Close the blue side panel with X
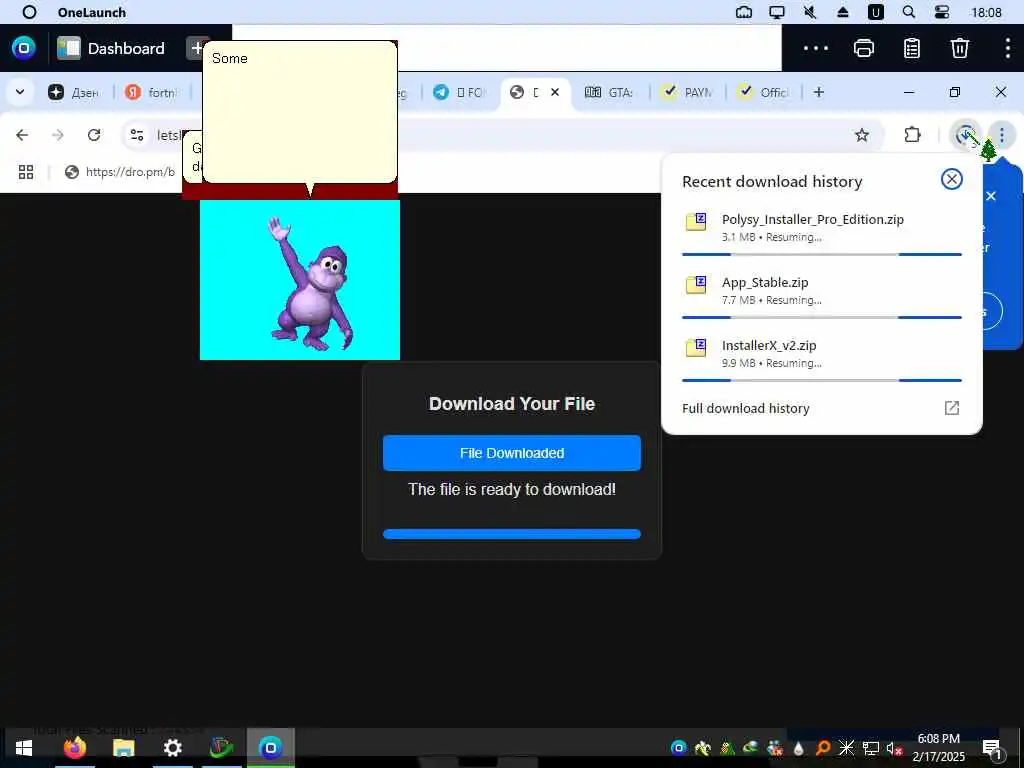The height and width of the screenshot is (768, 1024). 991,196
